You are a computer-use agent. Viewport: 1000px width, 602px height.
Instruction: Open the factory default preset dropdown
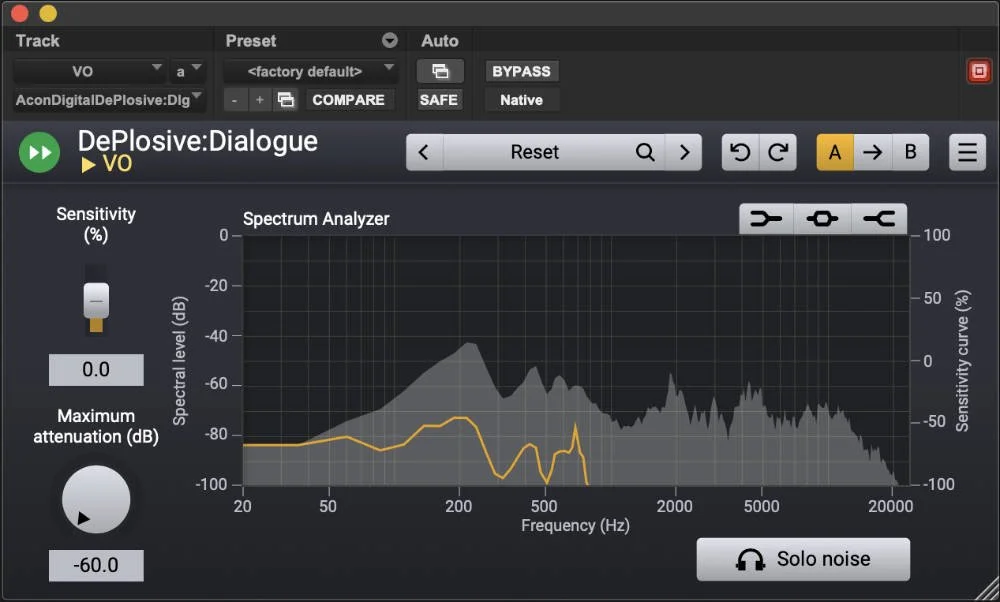coord(311,71)
